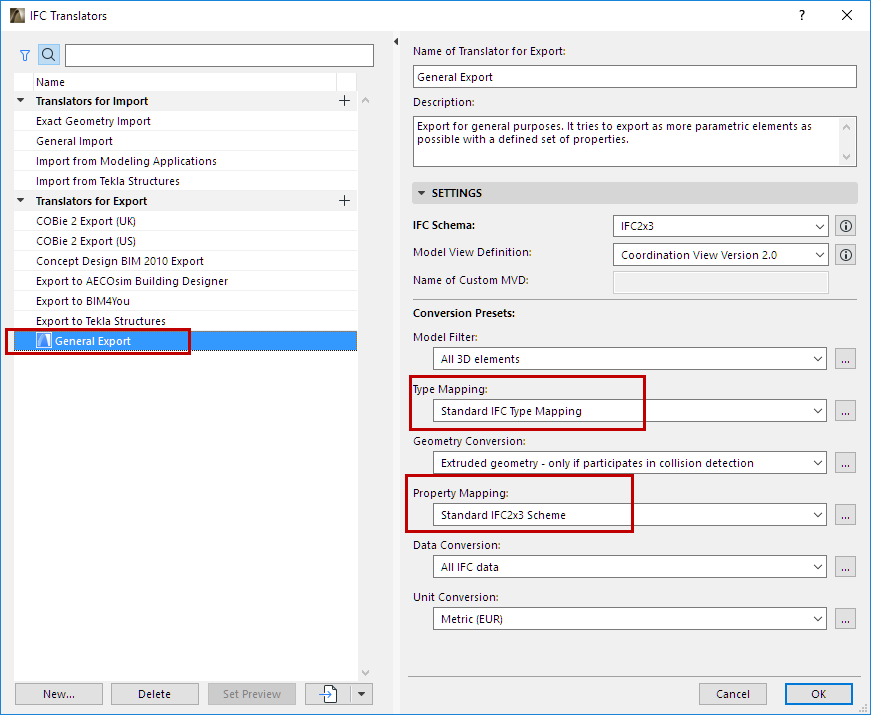The height and width of the screenshot is (715, 871).
Task: Collapse the SETTINGS section
Action: [x=421, y=193]
